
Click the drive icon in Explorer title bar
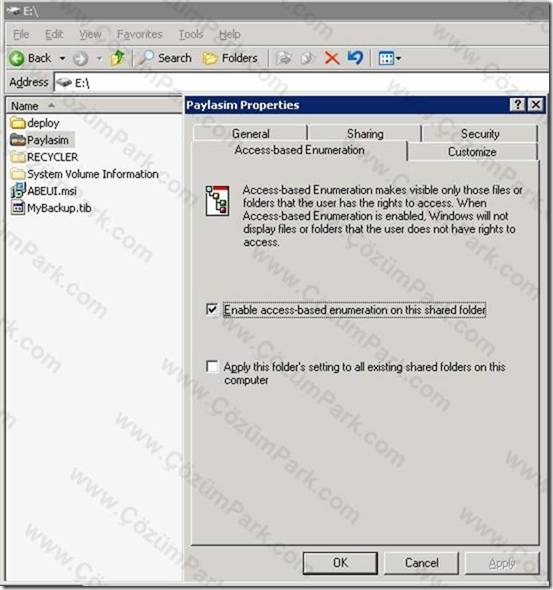[x=13, y=11]
